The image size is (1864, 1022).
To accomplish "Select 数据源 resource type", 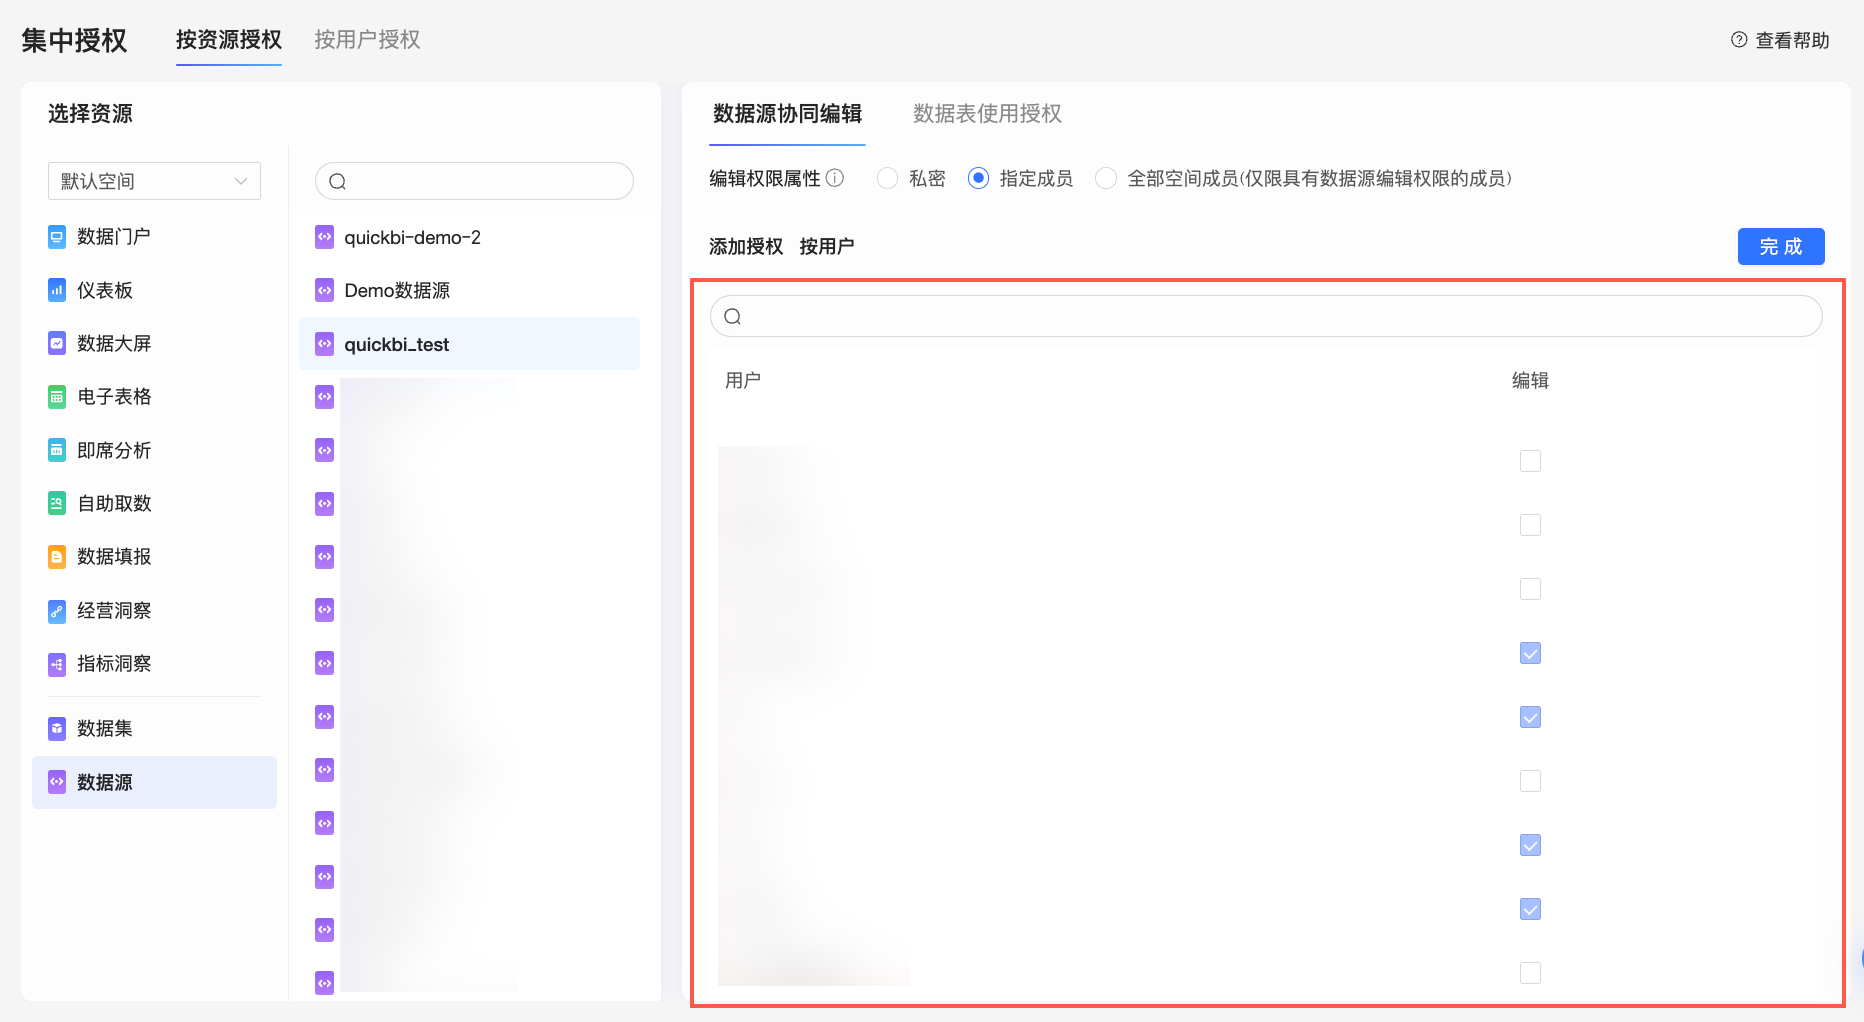I will pyautogui.click(x=154, y=782).
